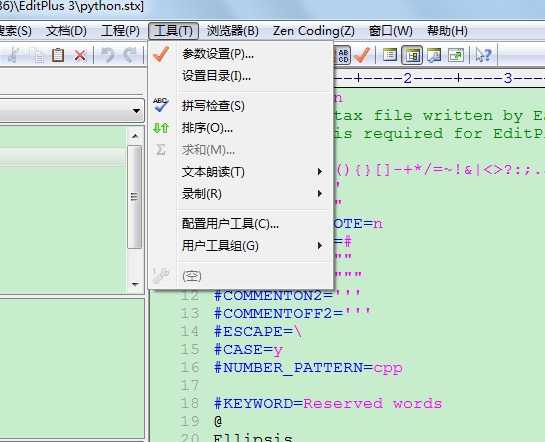The height and width of the screenshot is (442, 545).
Task: Choose 设置目录(I)... menu entry
Action: click(x=241, y=76)
